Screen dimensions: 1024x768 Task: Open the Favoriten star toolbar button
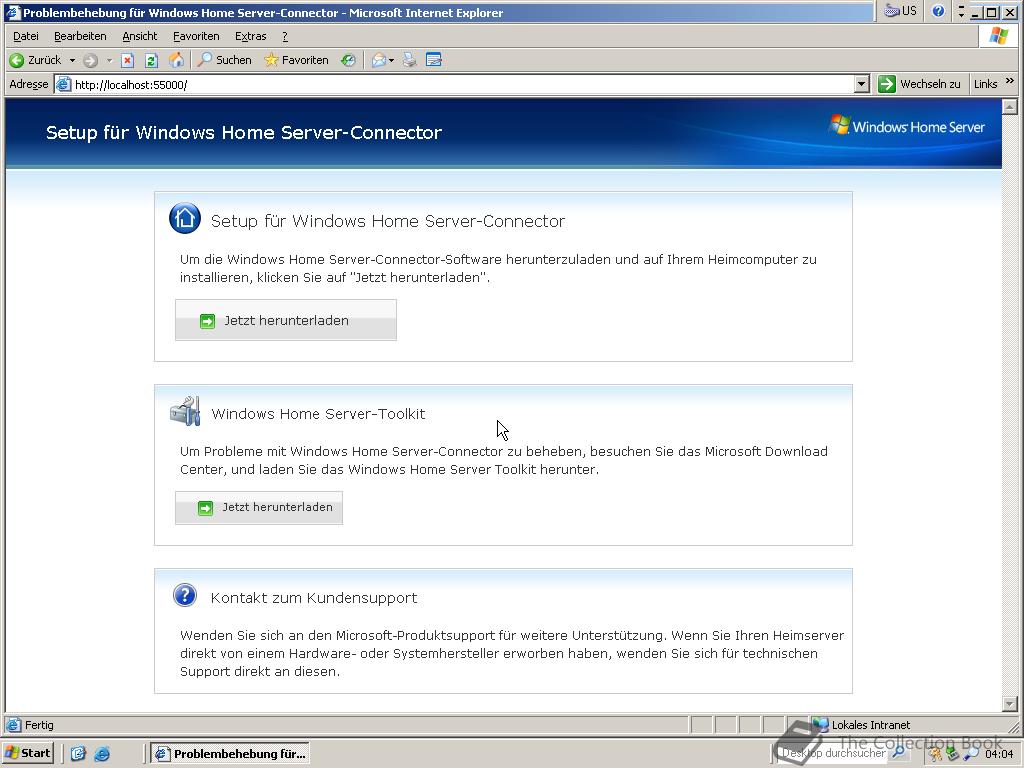pos(296,60)
